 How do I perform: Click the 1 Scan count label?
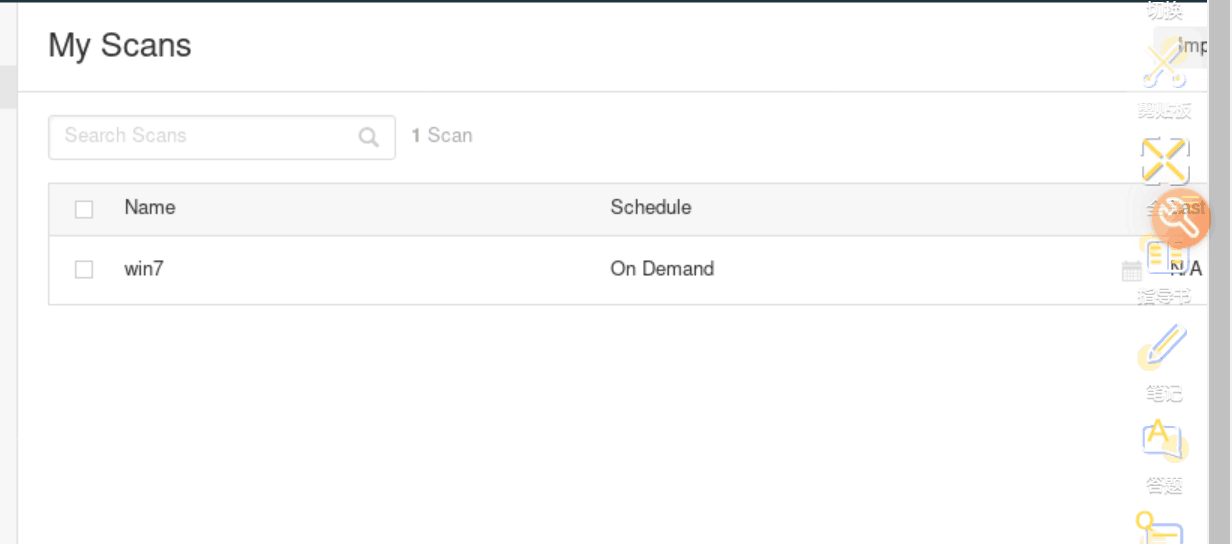coord(442,136)
